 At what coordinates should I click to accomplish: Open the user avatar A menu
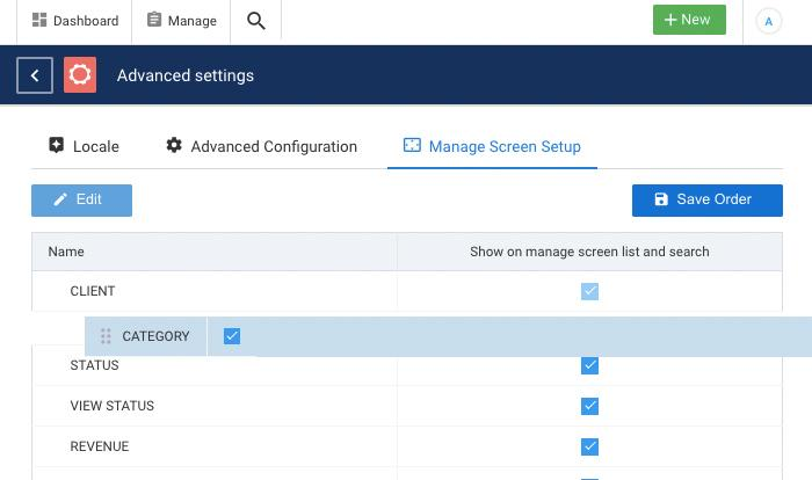click(x=768, y=21)
